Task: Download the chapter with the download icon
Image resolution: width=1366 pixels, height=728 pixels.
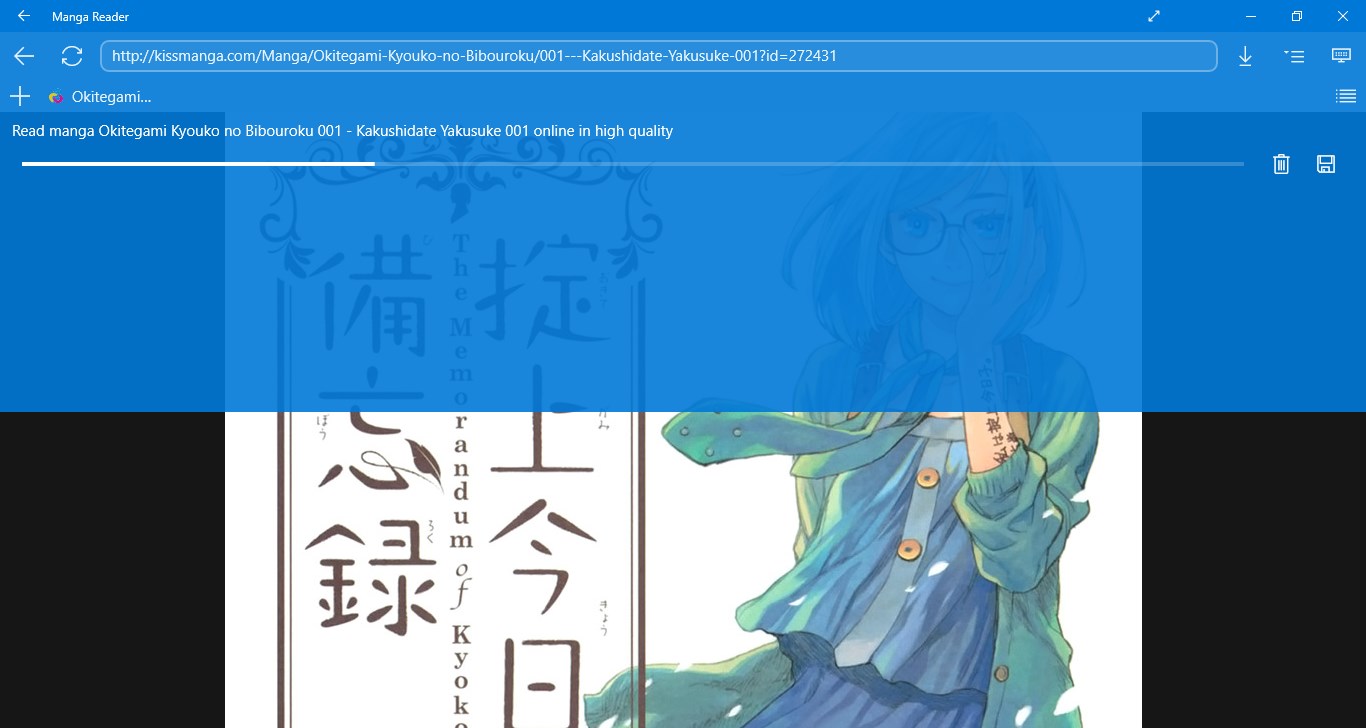Action: point(1245,56)
